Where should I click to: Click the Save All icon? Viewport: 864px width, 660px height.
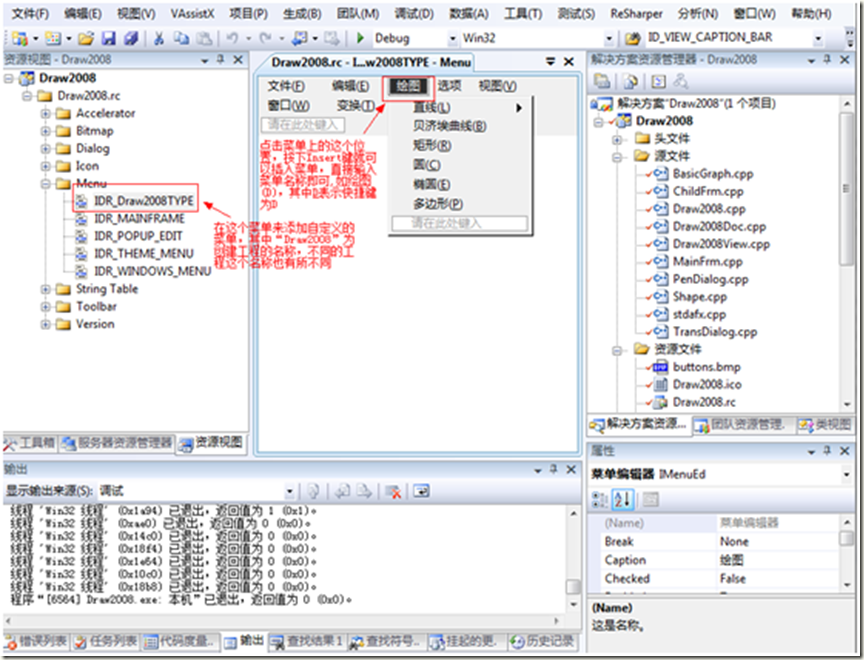pos(131,38)
